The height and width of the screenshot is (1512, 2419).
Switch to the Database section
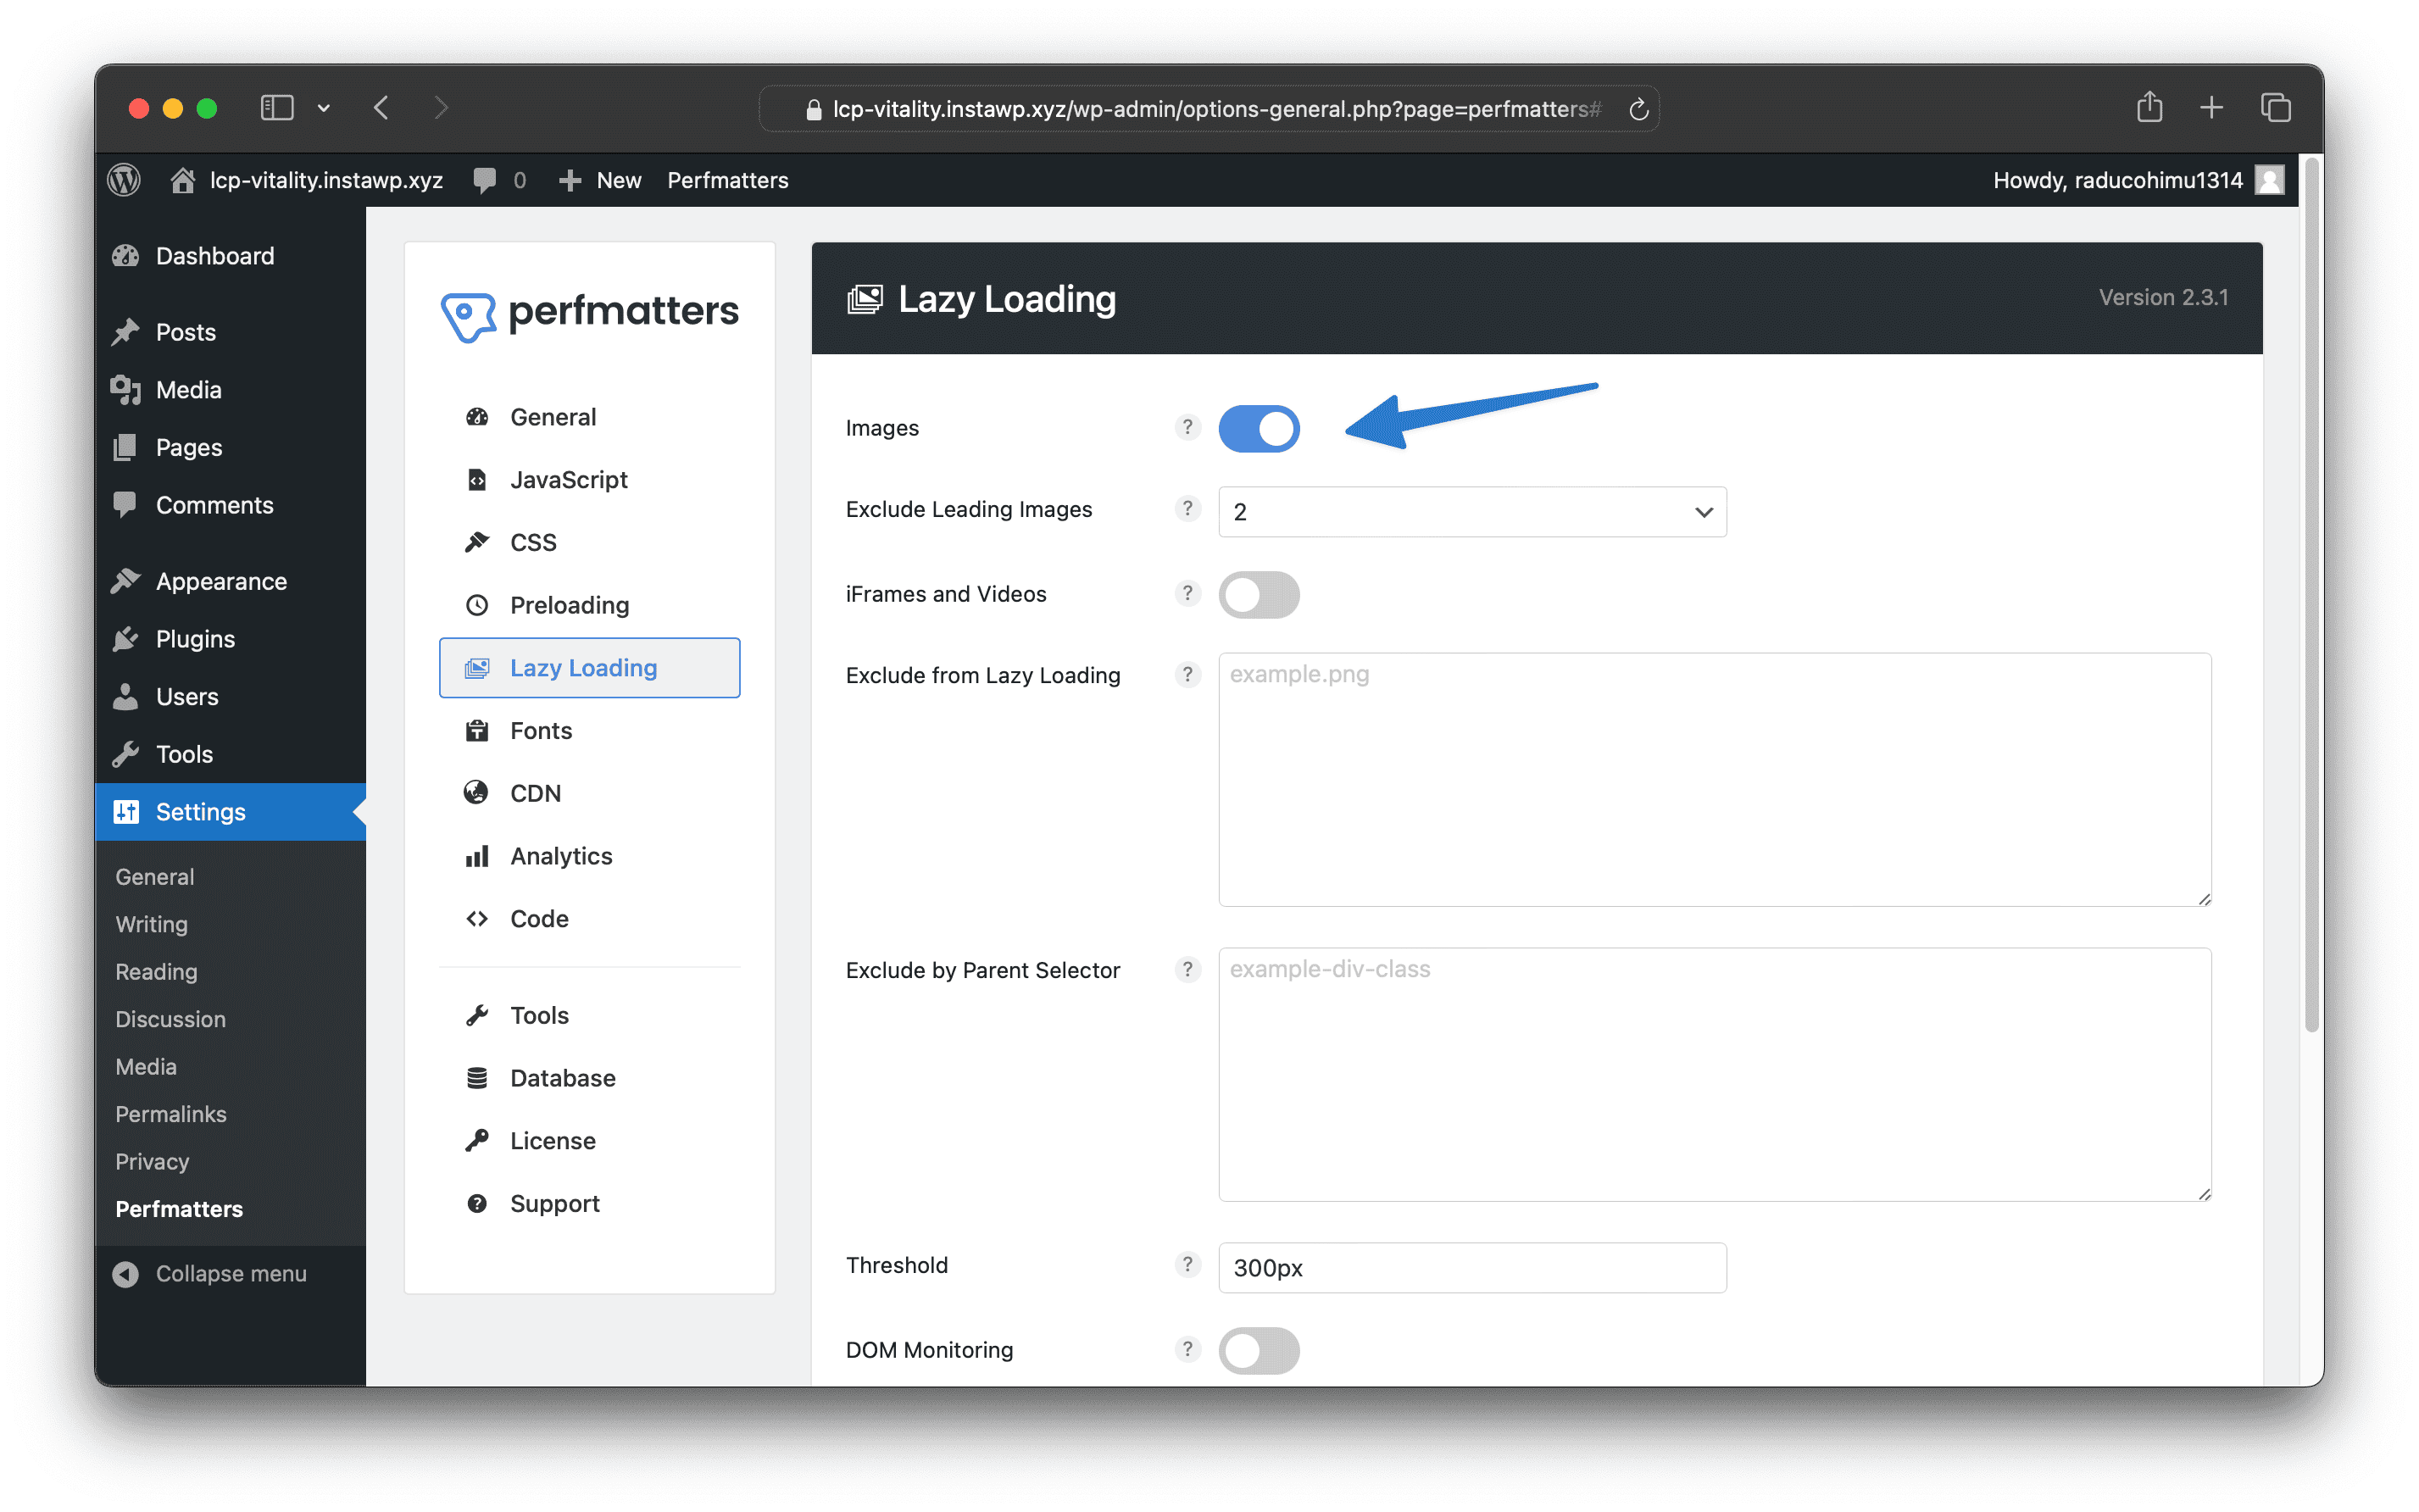click(x=562, y=1078)
